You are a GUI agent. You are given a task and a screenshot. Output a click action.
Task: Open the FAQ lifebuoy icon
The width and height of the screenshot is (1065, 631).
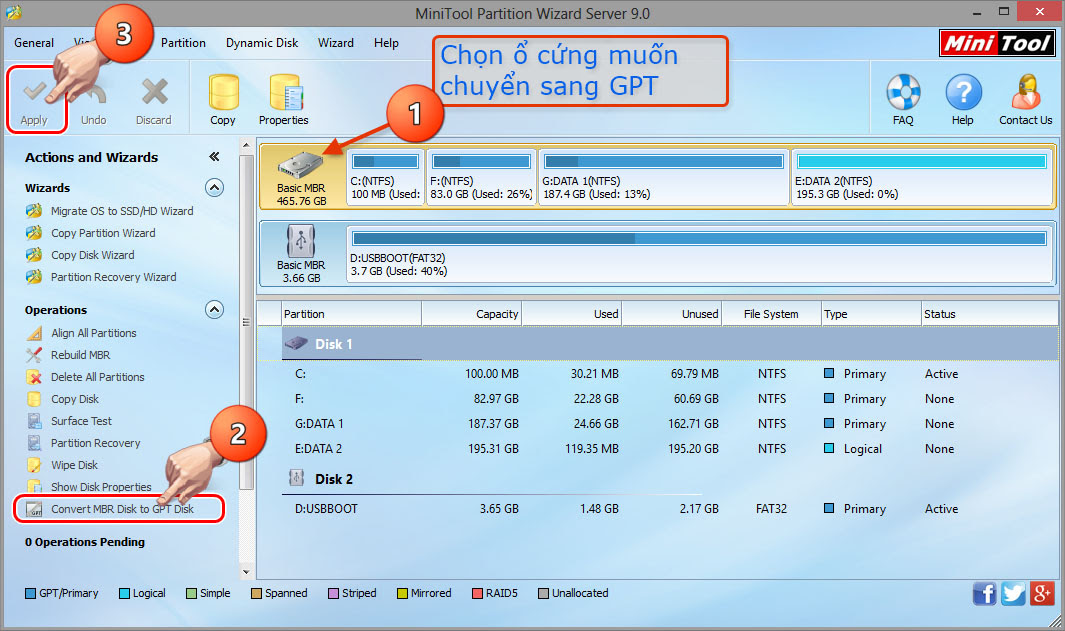(x=903, y=92)
